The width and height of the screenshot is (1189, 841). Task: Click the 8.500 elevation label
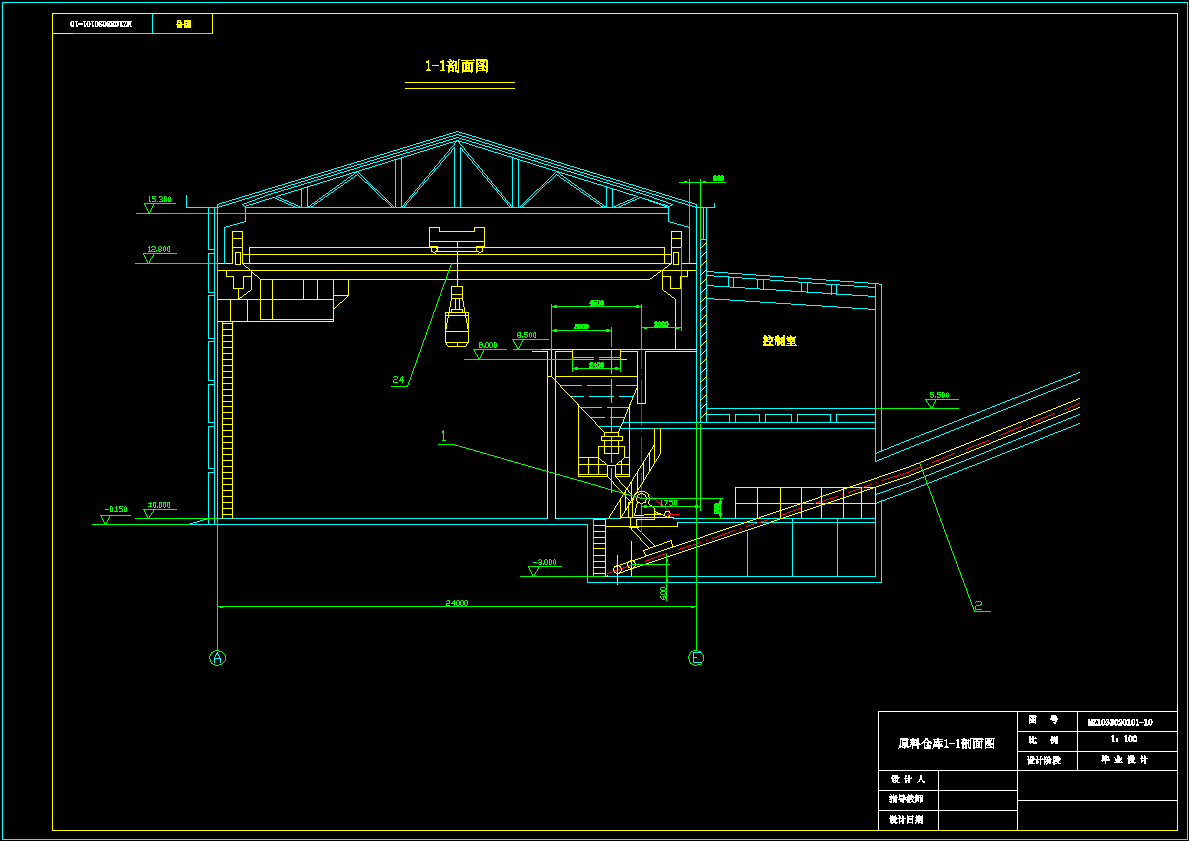pyautogui.click(x=526, y=334)
